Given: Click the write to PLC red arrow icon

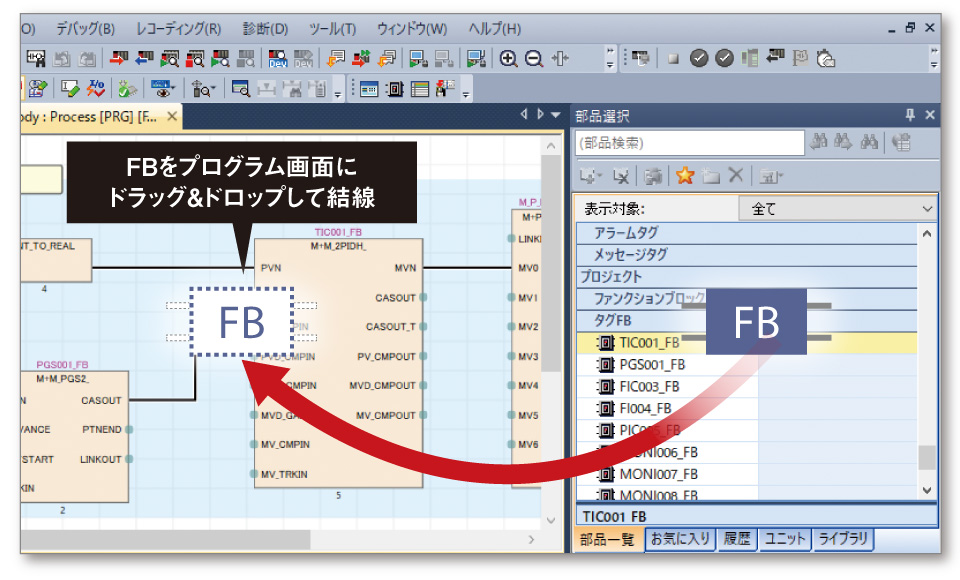Looking at the screenshot, I should 119,58.
